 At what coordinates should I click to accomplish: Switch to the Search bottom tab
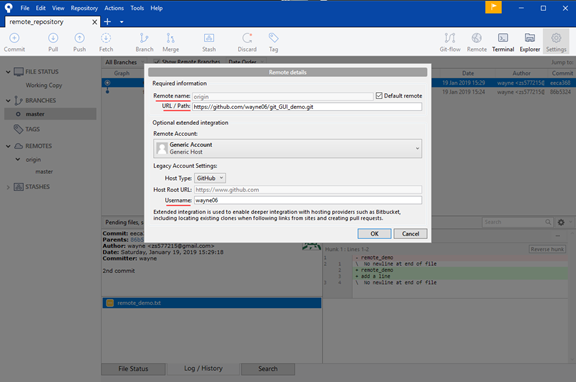pyautogui.click(x=268, y=369)
